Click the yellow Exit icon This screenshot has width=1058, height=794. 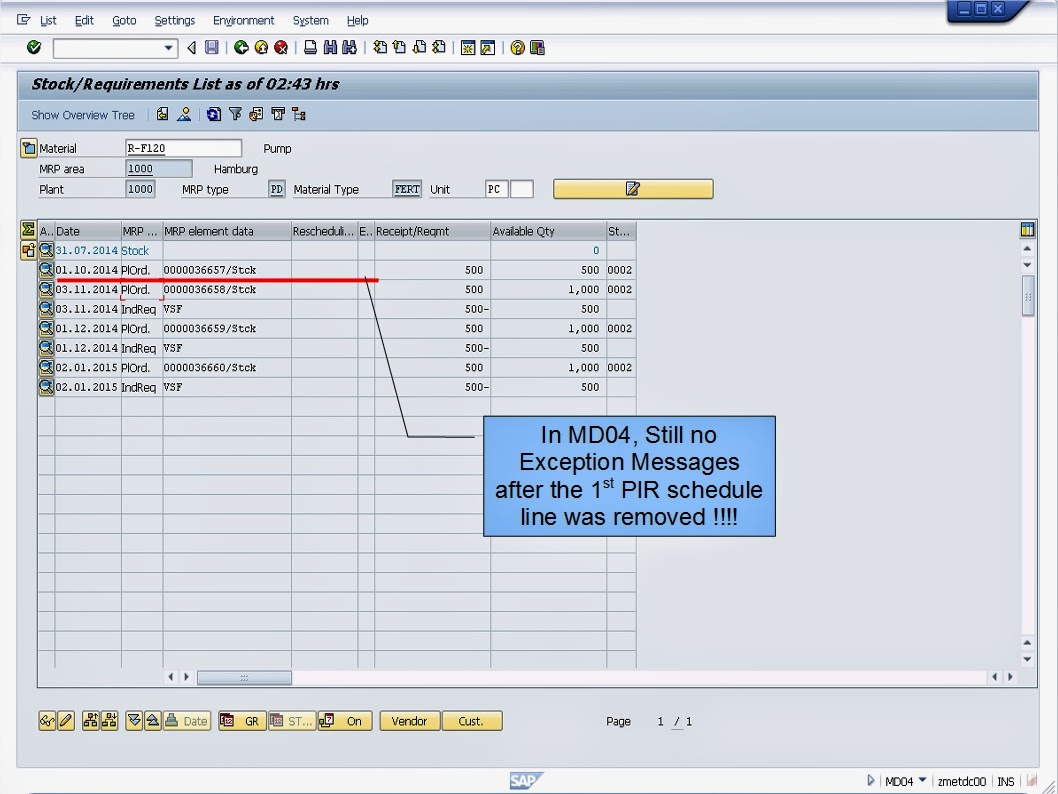[261, 47]
